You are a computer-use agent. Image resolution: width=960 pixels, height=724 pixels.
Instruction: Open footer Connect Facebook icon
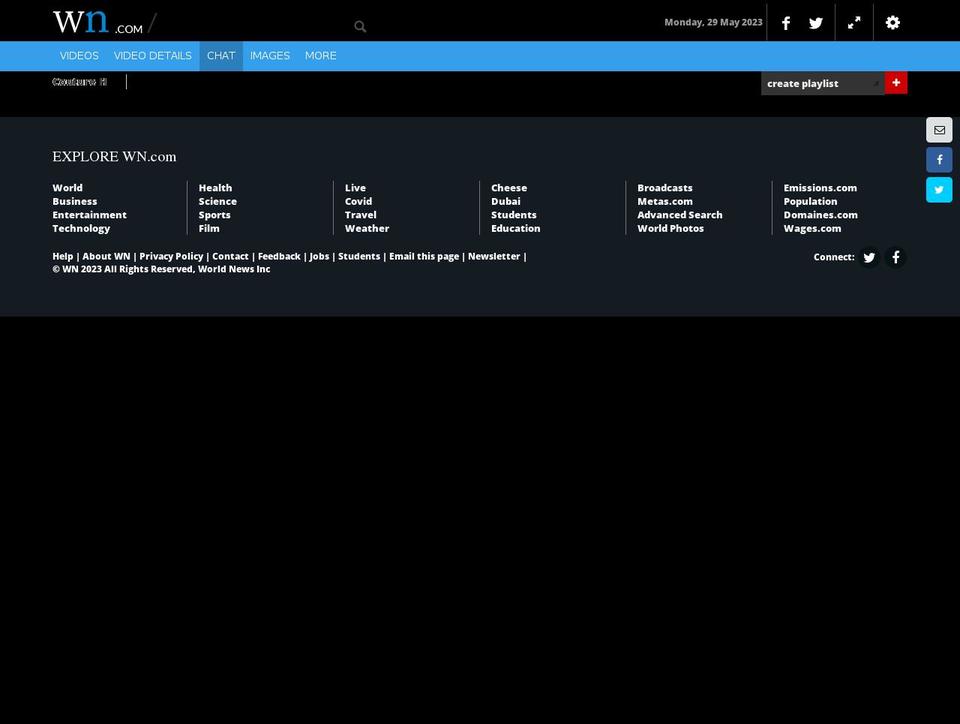896,257
